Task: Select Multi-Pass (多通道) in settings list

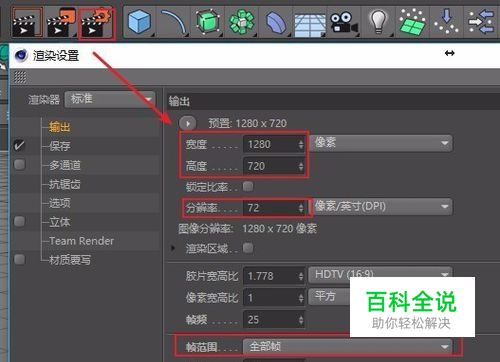Action: [x=65, y=165]
